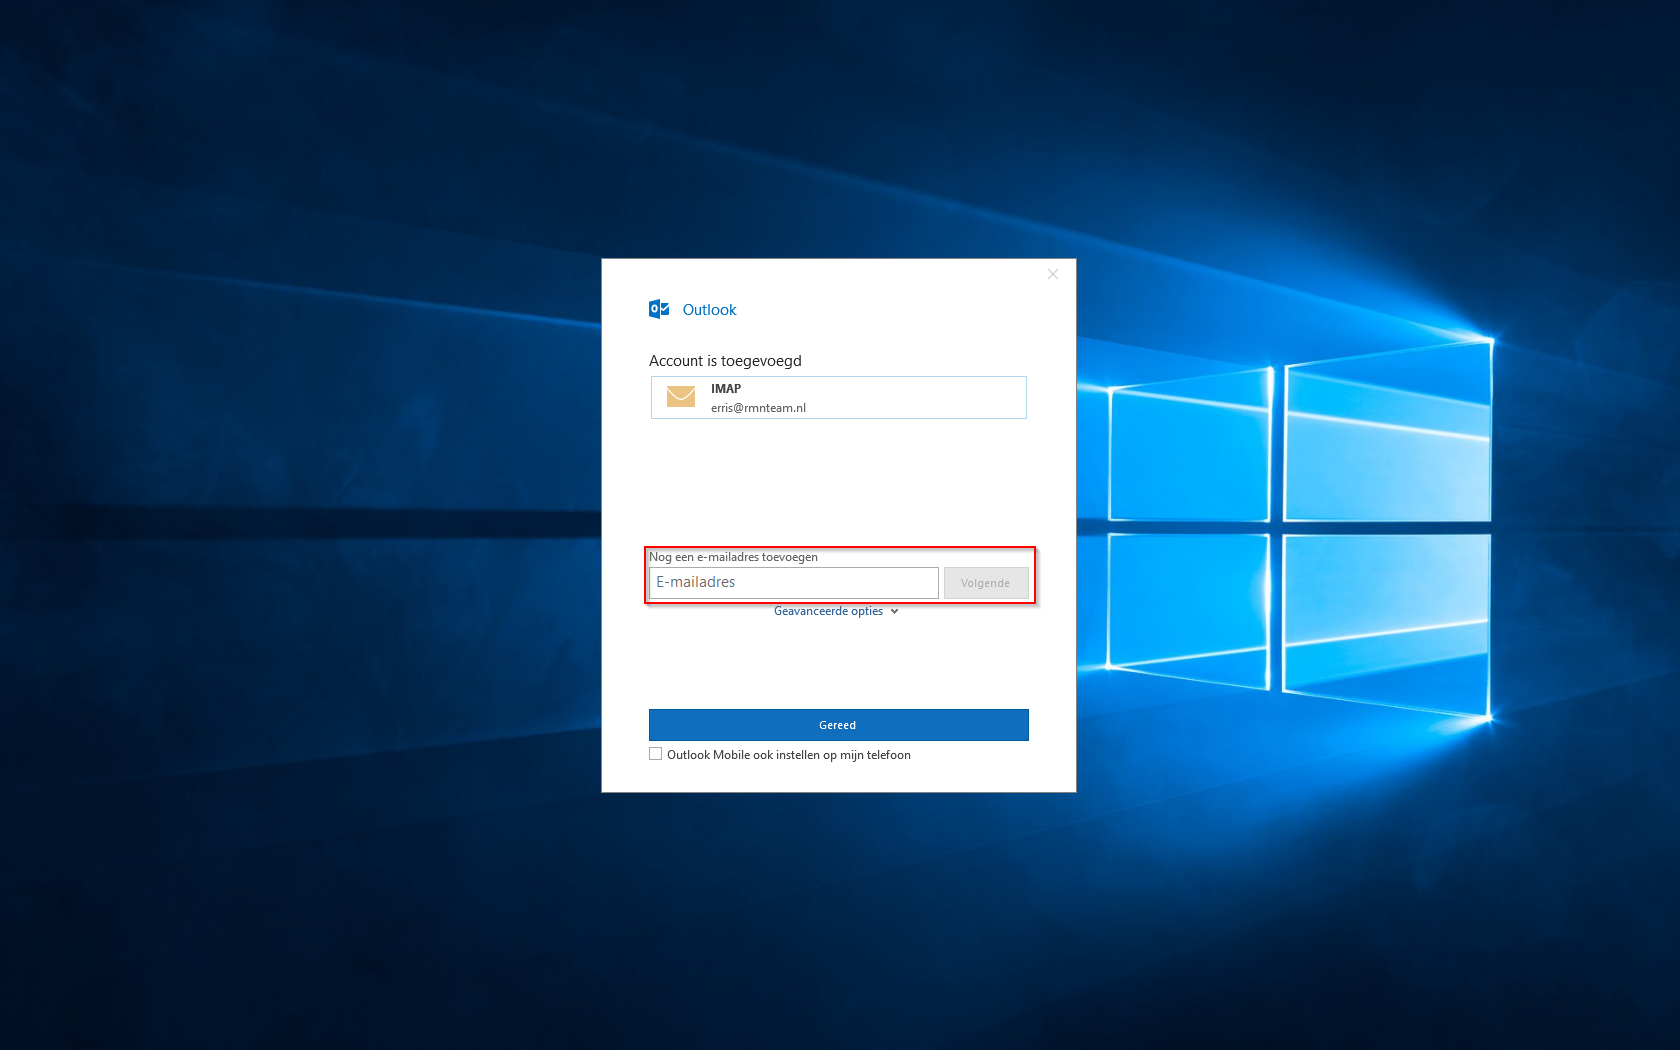This screenshot has width=1680, height=1050.
Task: Click the Volgende button
Action: pyautogui.click(x=986, y=583)
